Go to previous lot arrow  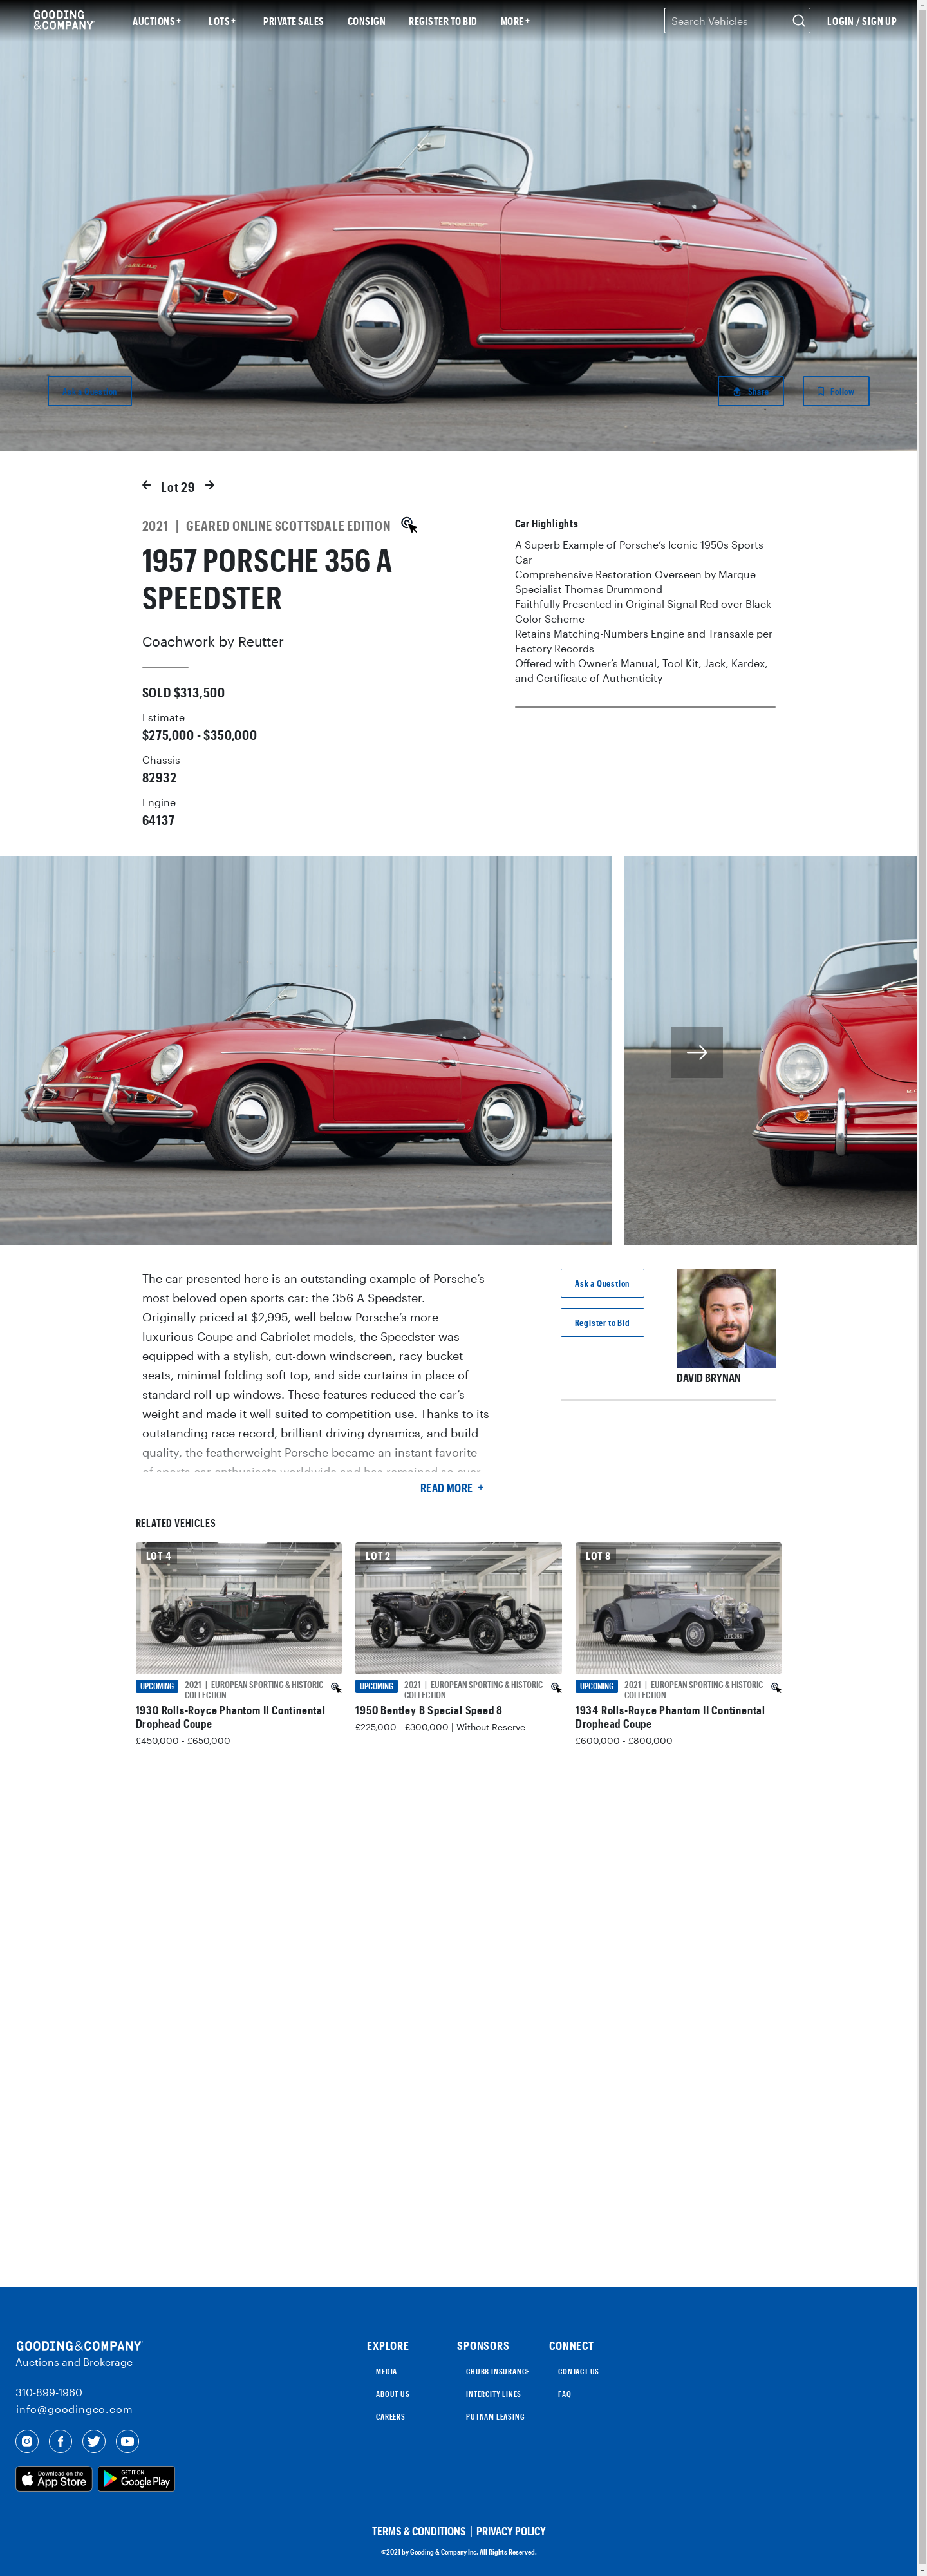pos(147,485)
